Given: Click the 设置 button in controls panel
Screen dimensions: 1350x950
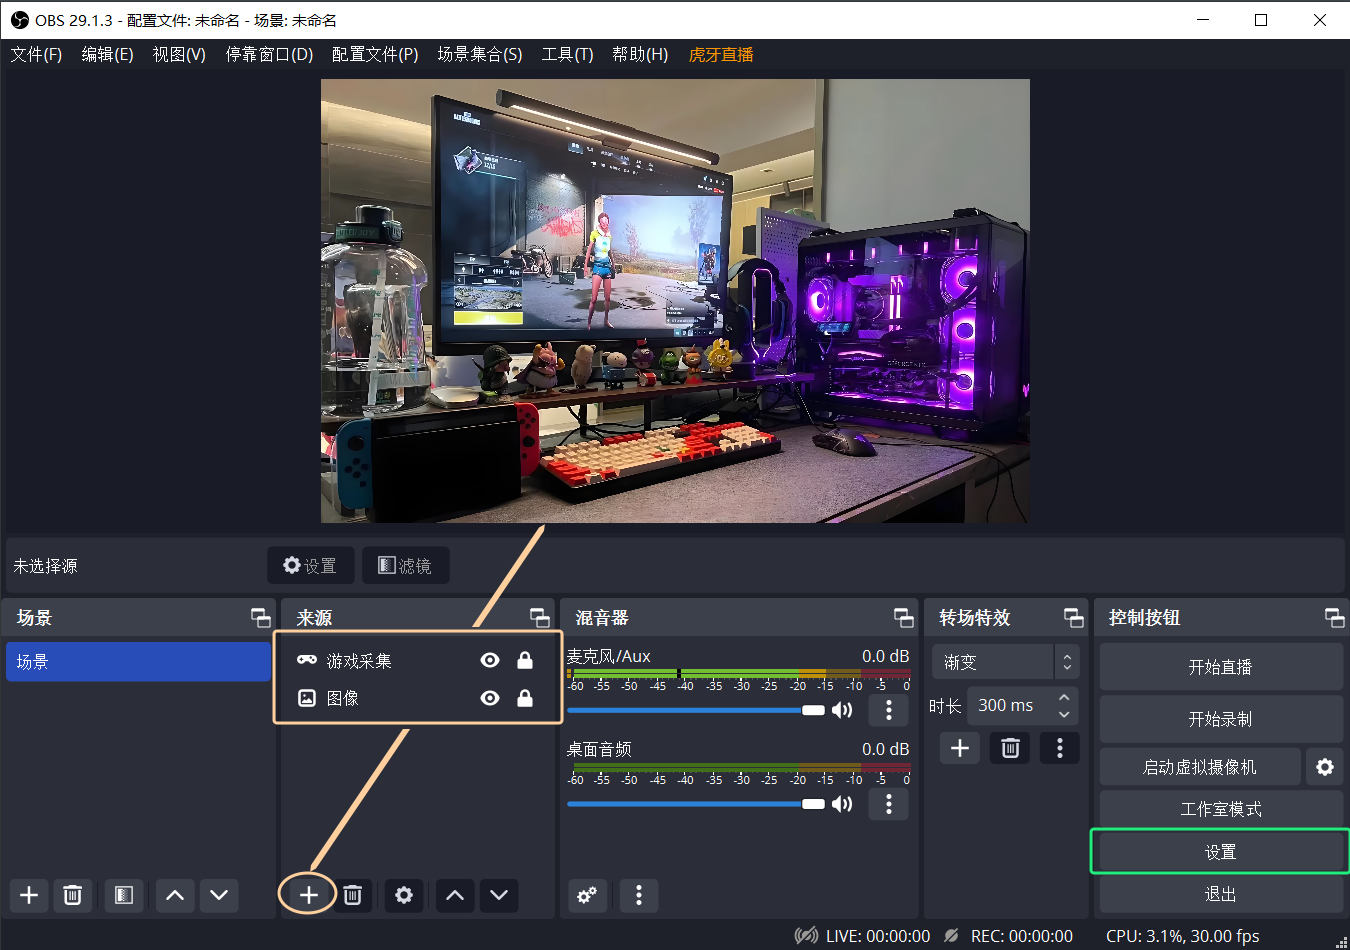Looking at the screenshot, I should [x=1219, y=852].
